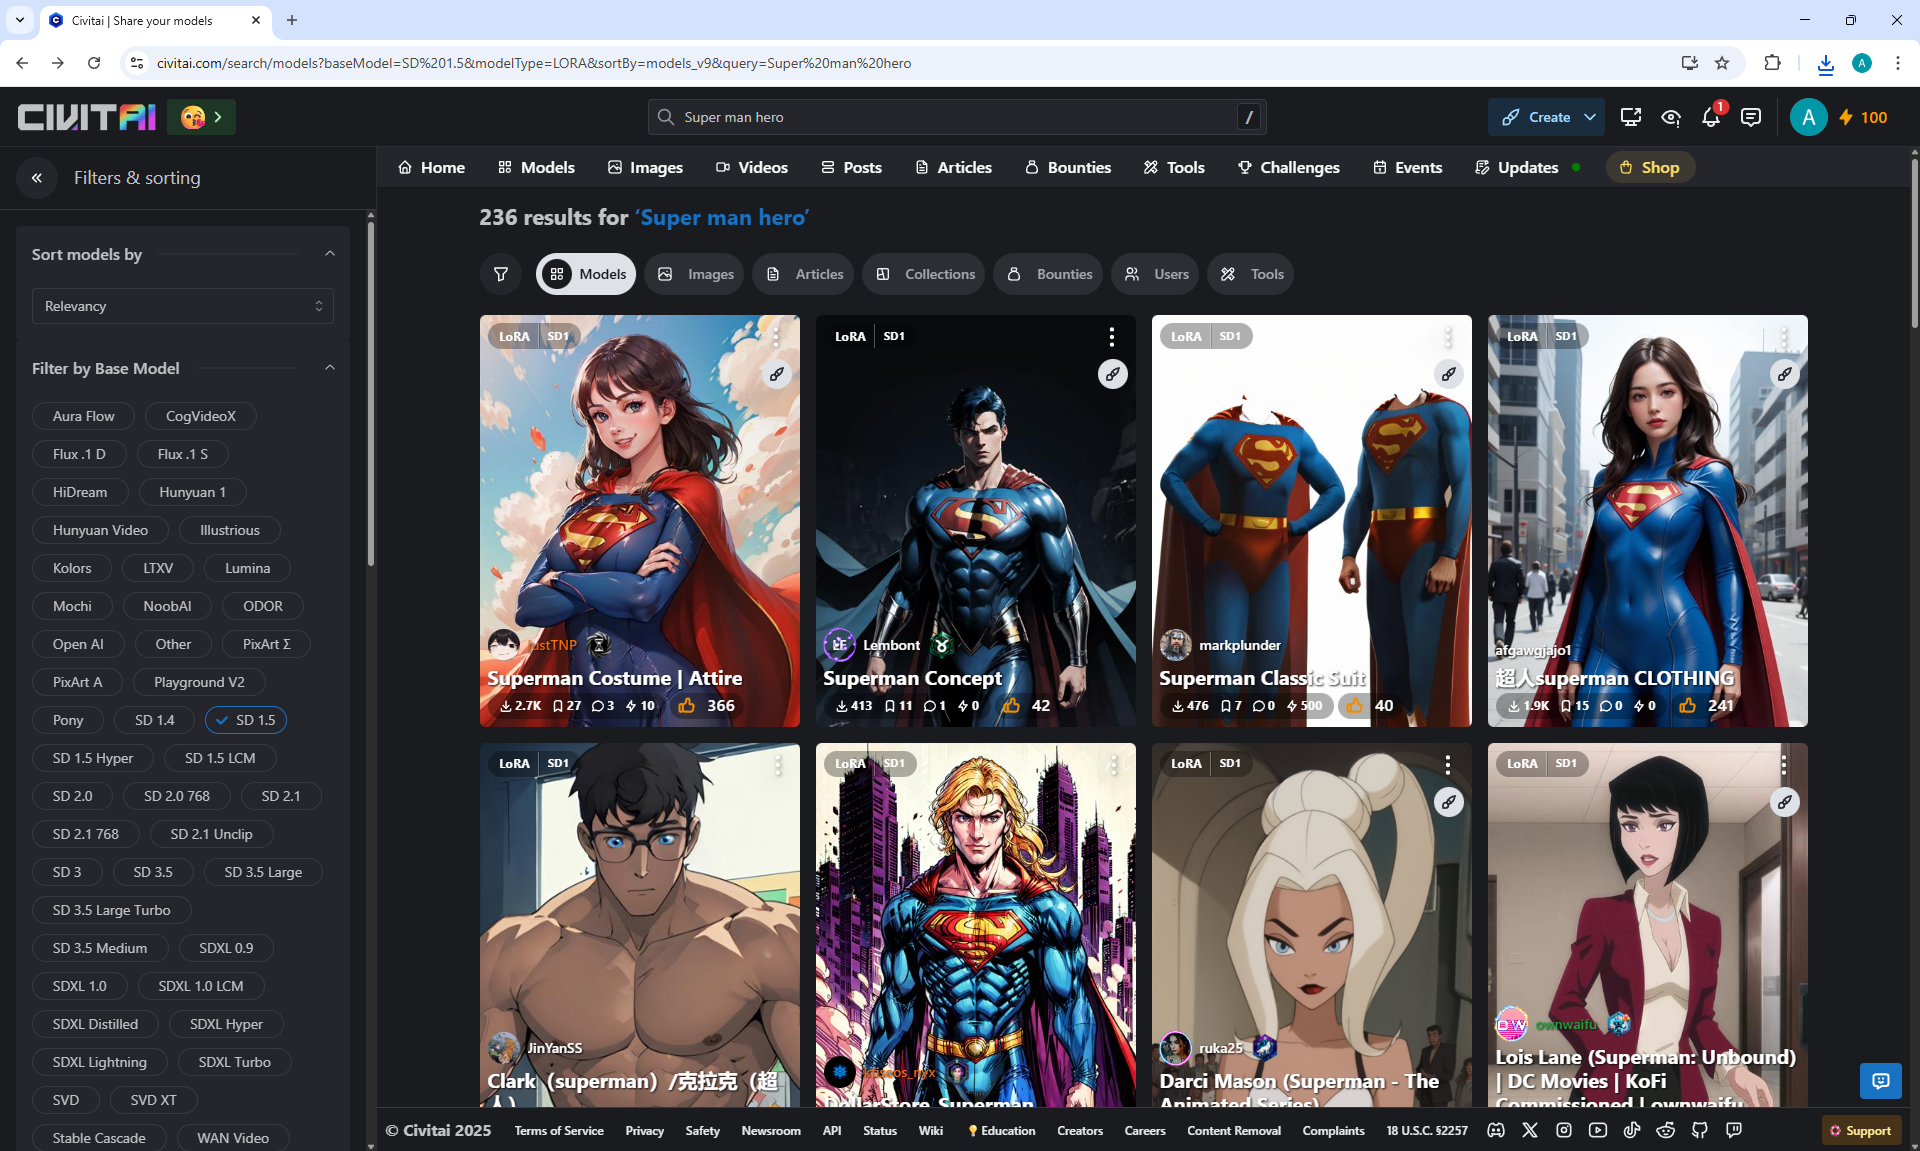This screenshot has height=1151, width=1920.
Task: Expand the Create button dropdown arrow
Action: click(1589, 118)
